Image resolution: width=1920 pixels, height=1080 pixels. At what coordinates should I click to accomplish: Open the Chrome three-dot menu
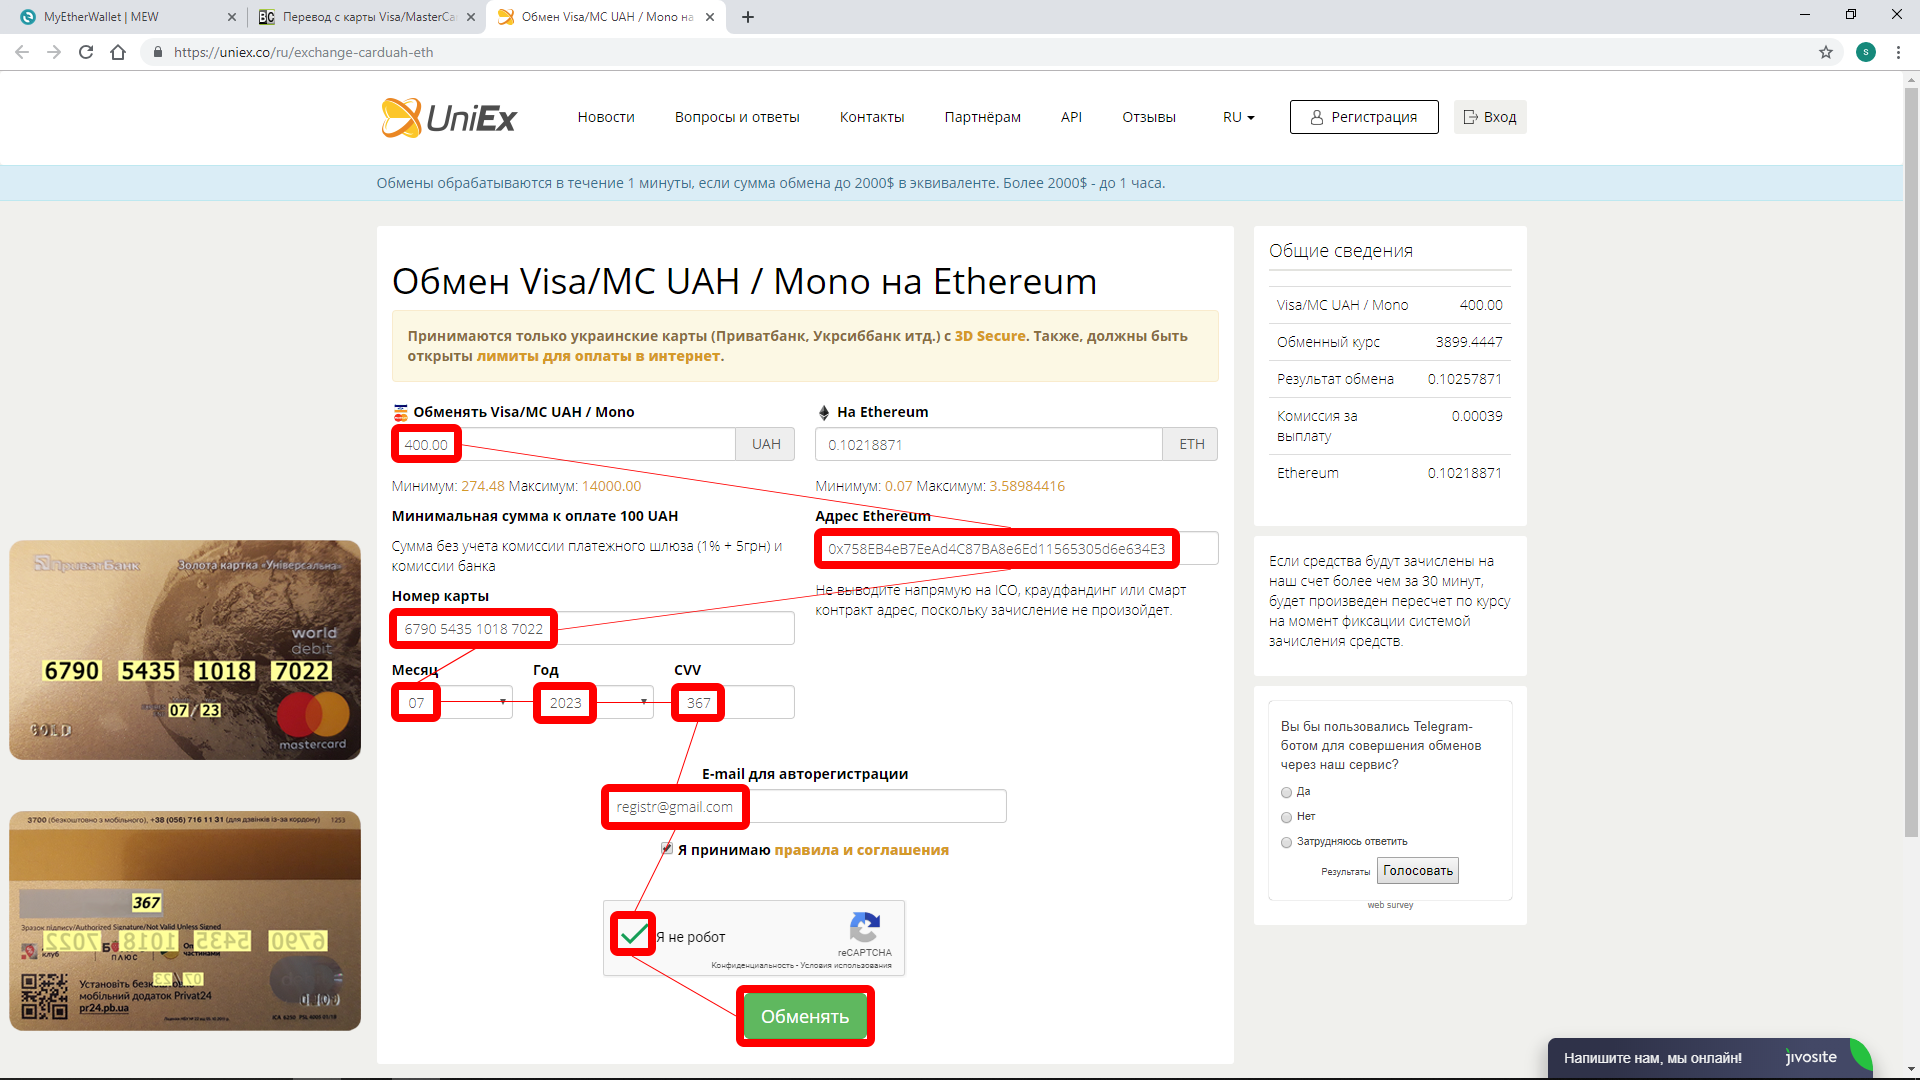pos(1898,52)
